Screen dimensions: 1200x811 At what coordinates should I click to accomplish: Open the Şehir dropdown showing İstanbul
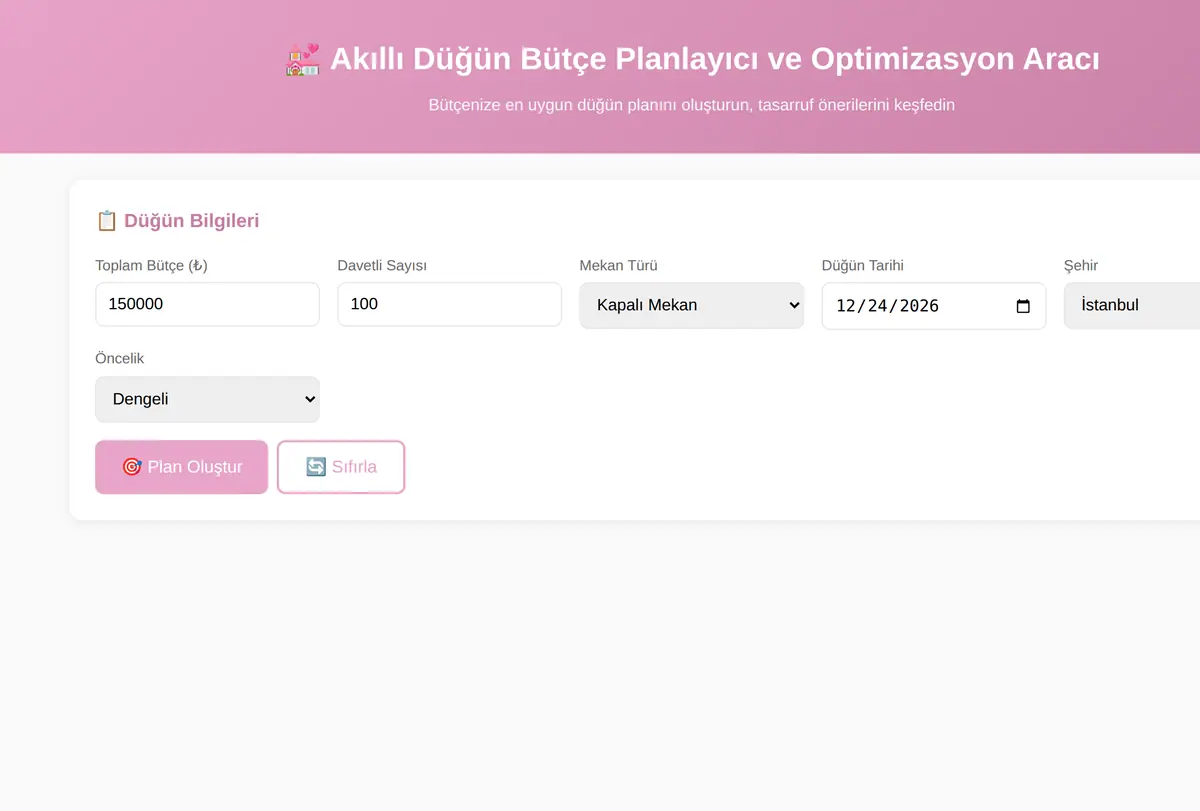coord(1132,305)
